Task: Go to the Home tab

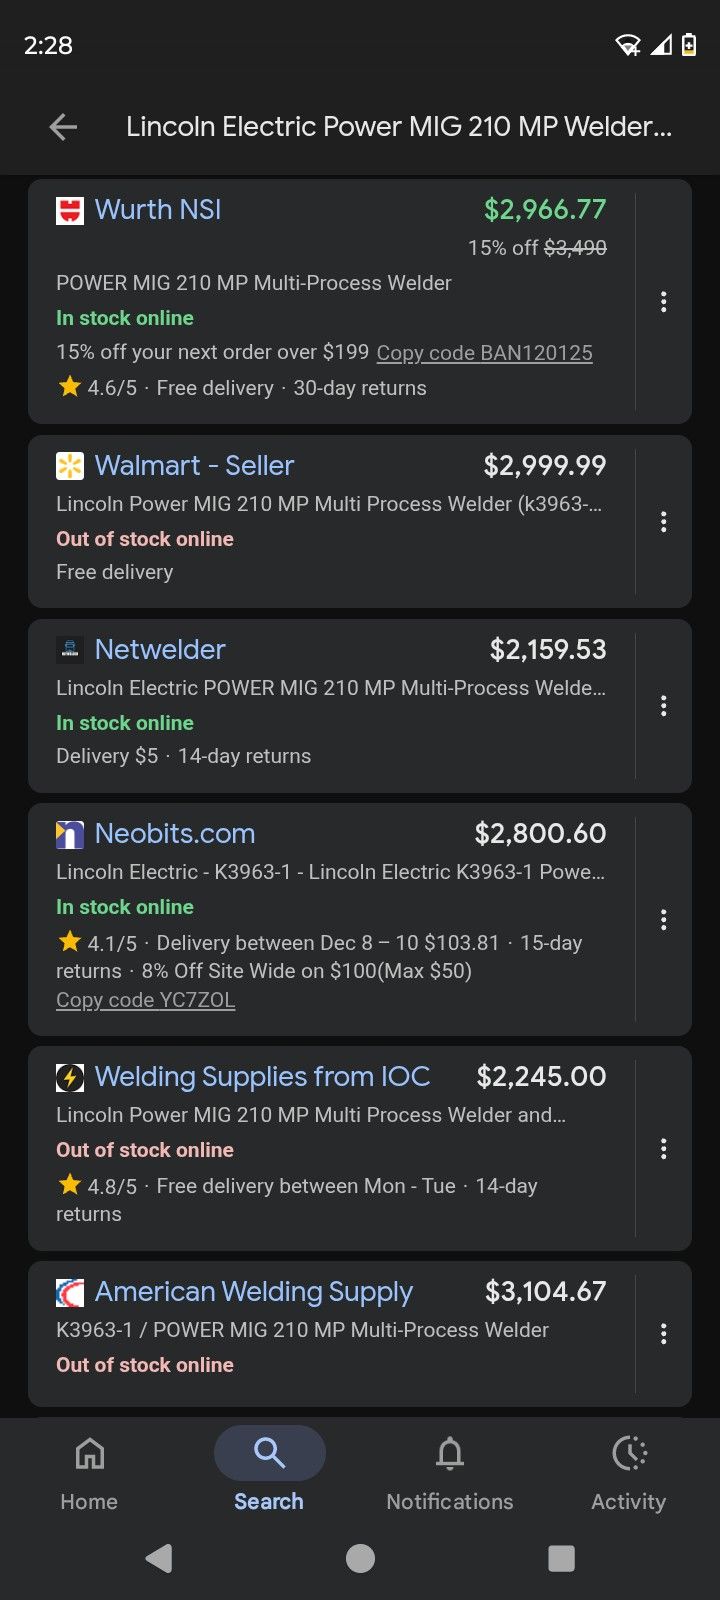Action: [89, 1471]
